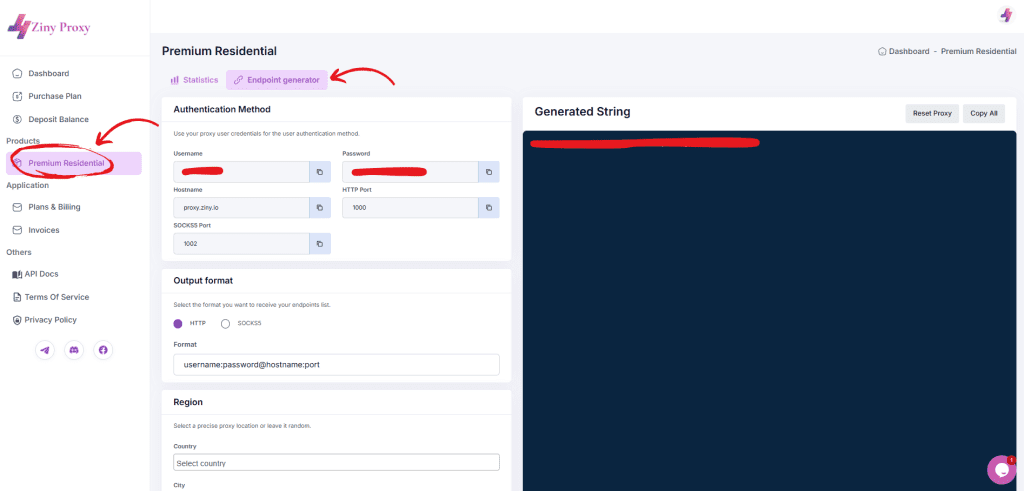Click the Region section heading
The height and width of the screenshot is (491, 1024).
[188, 402]
